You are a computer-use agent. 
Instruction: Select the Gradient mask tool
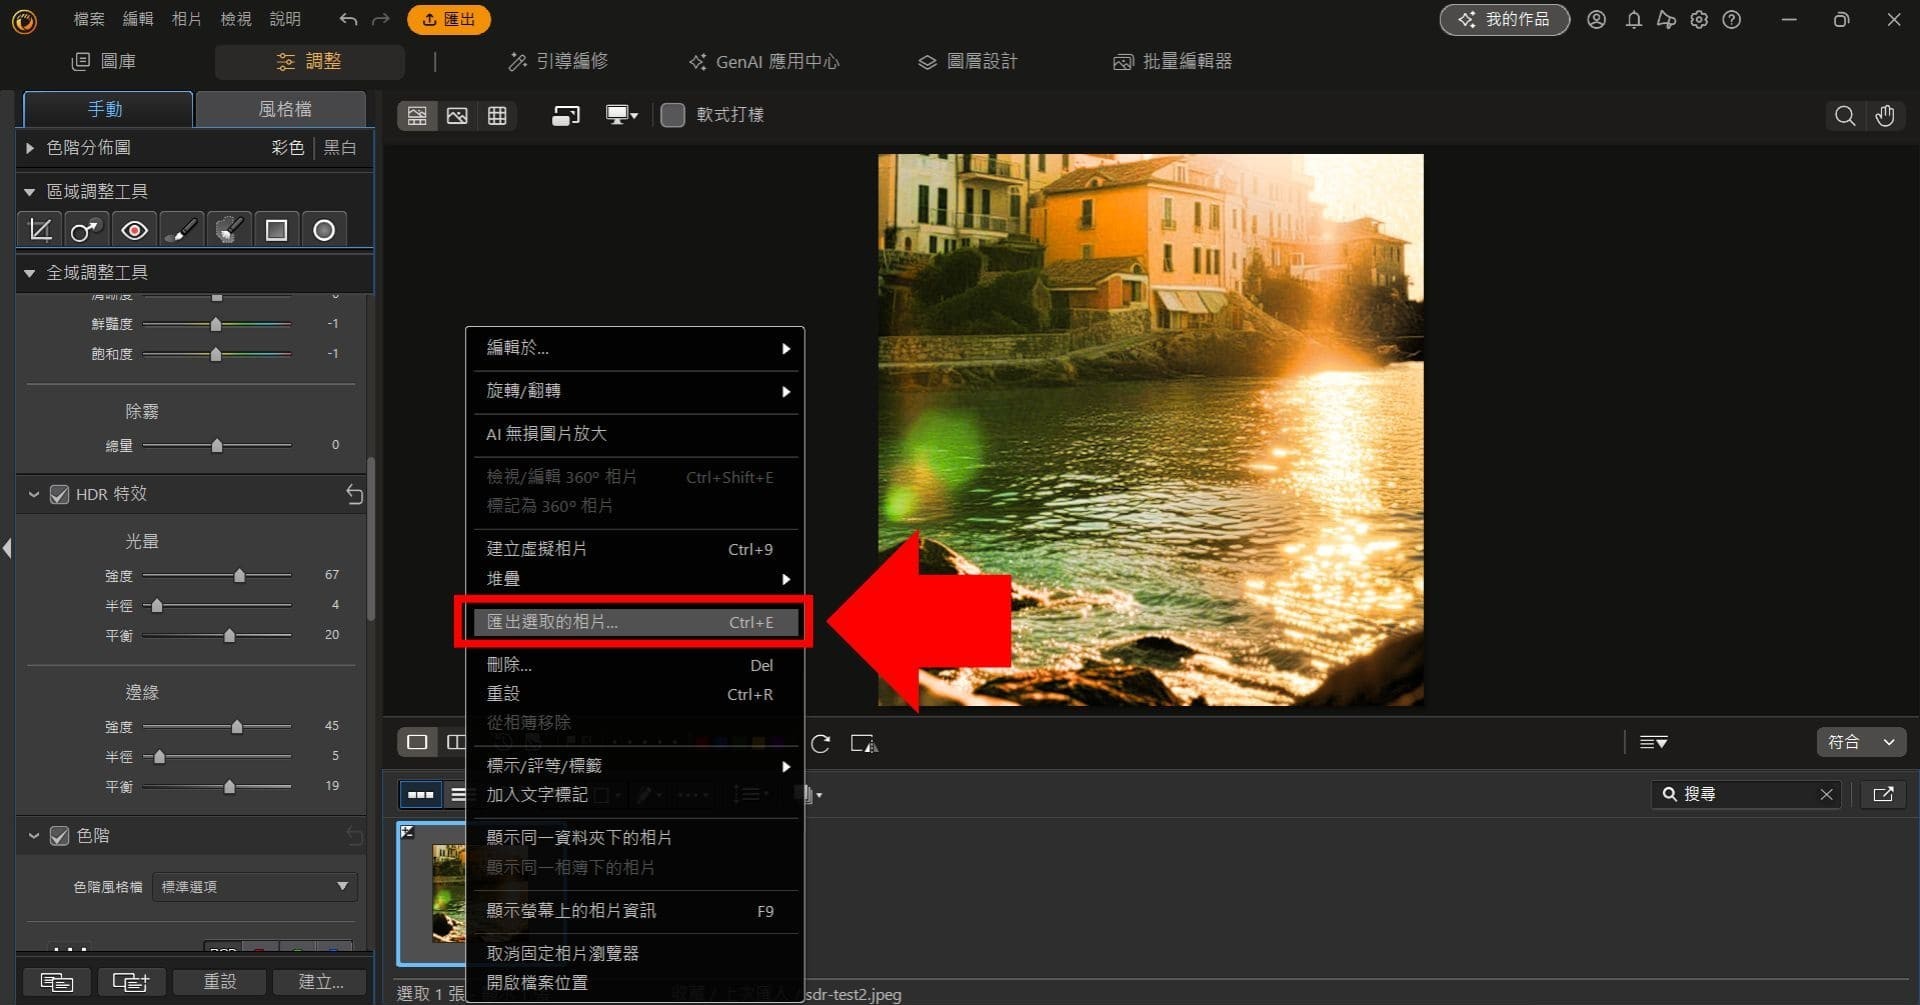[x=275, y=229]
